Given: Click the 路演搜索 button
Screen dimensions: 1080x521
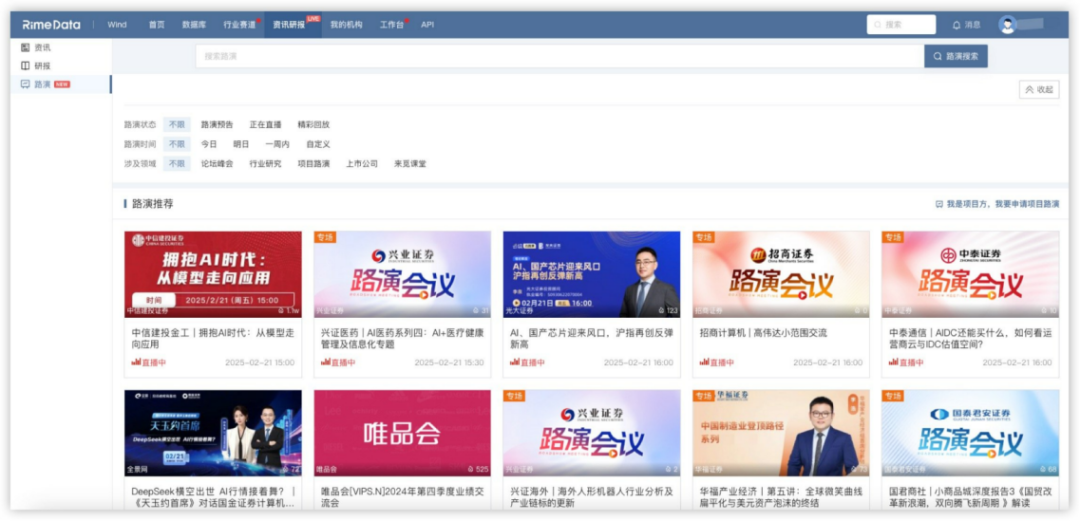Looking at the screenshot, I should pyautogui.click(x=955, y=57).
